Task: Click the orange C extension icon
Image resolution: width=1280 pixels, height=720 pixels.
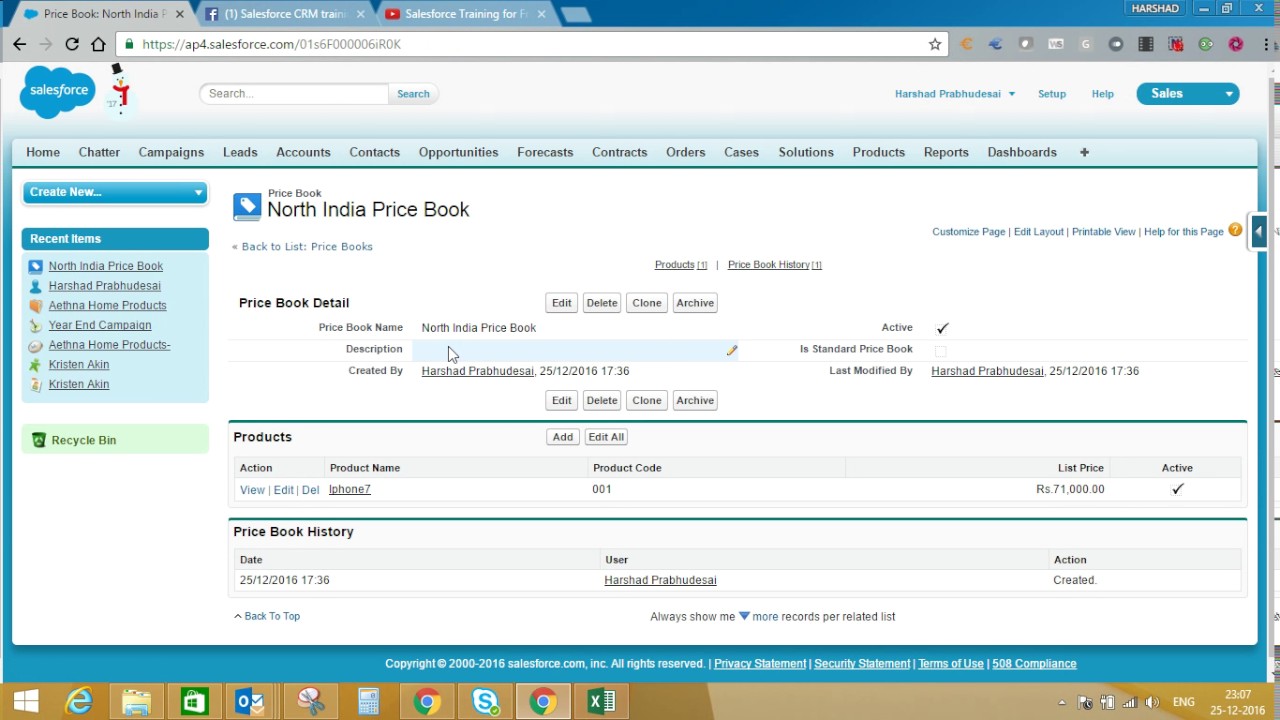Action: pyautogui.click(x=966, y=44)
